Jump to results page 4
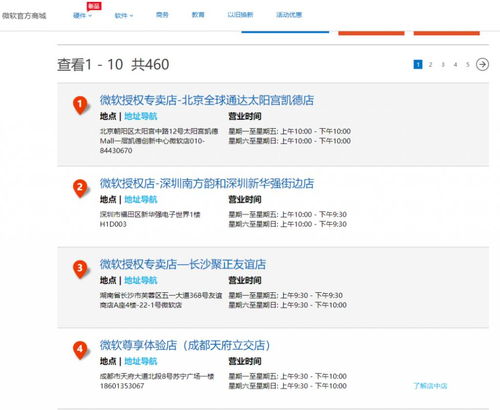This screenshot has height=410, width=500. 455,64
